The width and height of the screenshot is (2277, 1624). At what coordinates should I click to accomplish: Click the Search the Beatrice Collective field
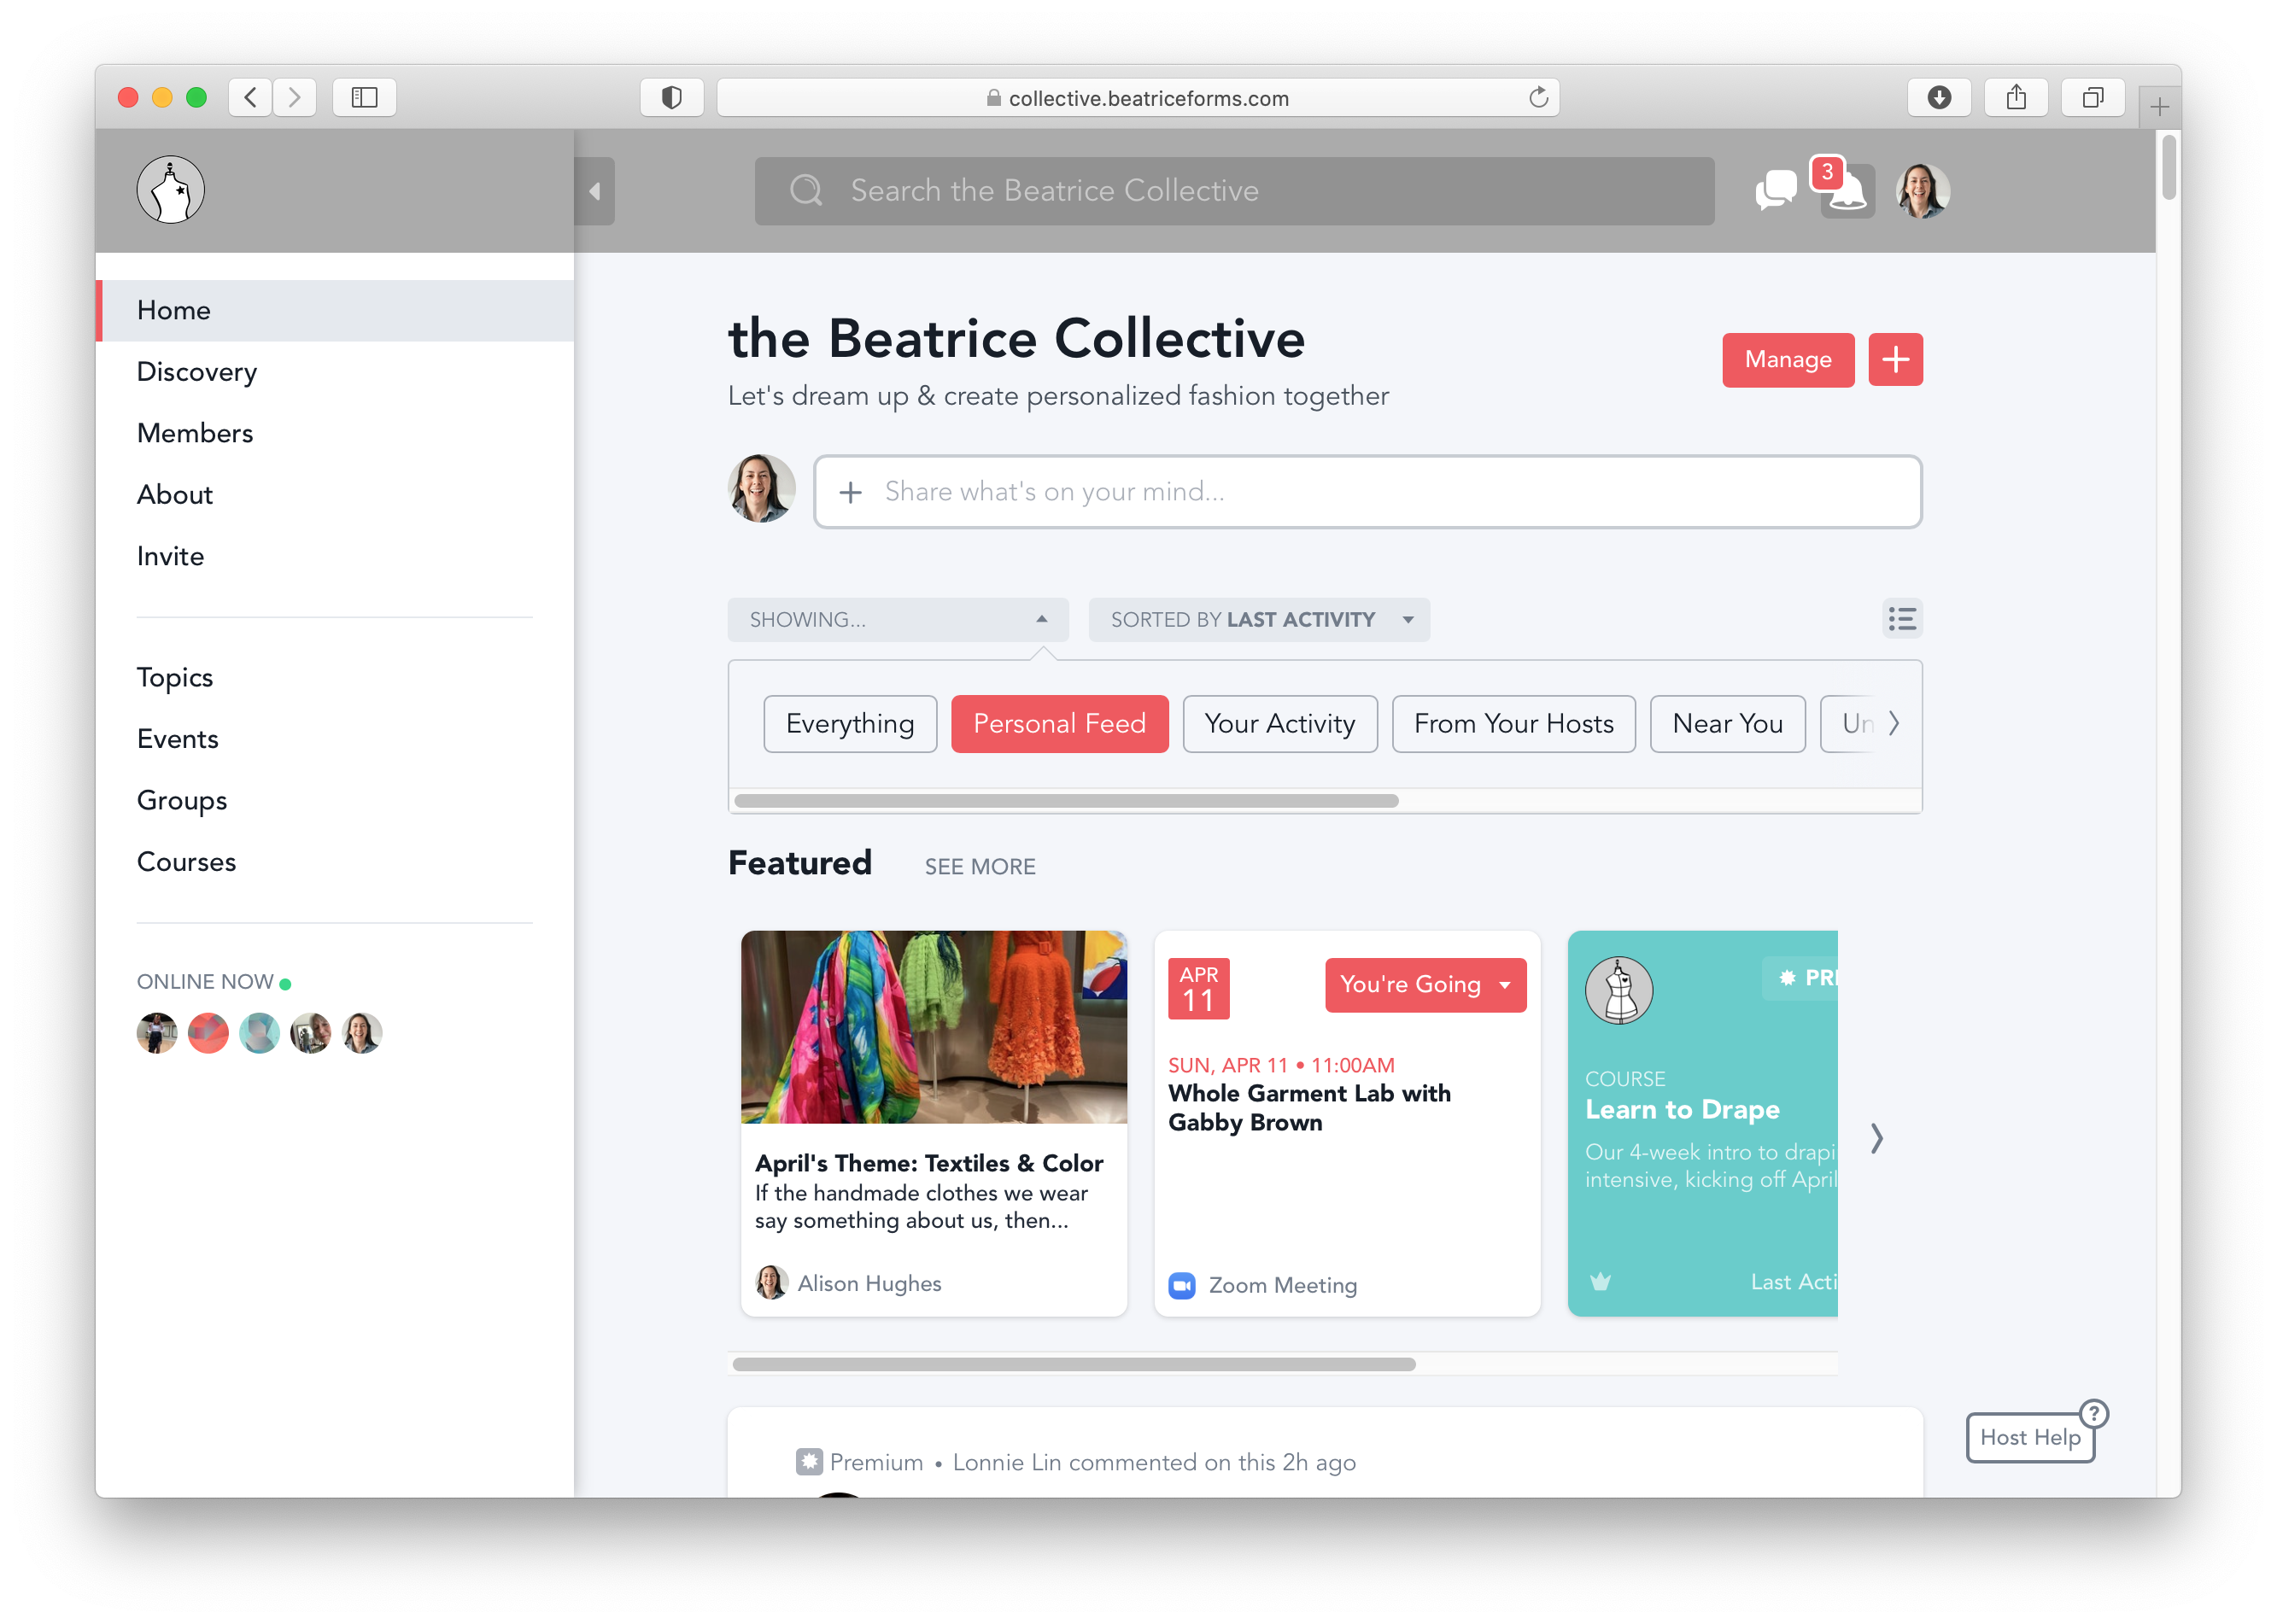(x=1234, y=191)
